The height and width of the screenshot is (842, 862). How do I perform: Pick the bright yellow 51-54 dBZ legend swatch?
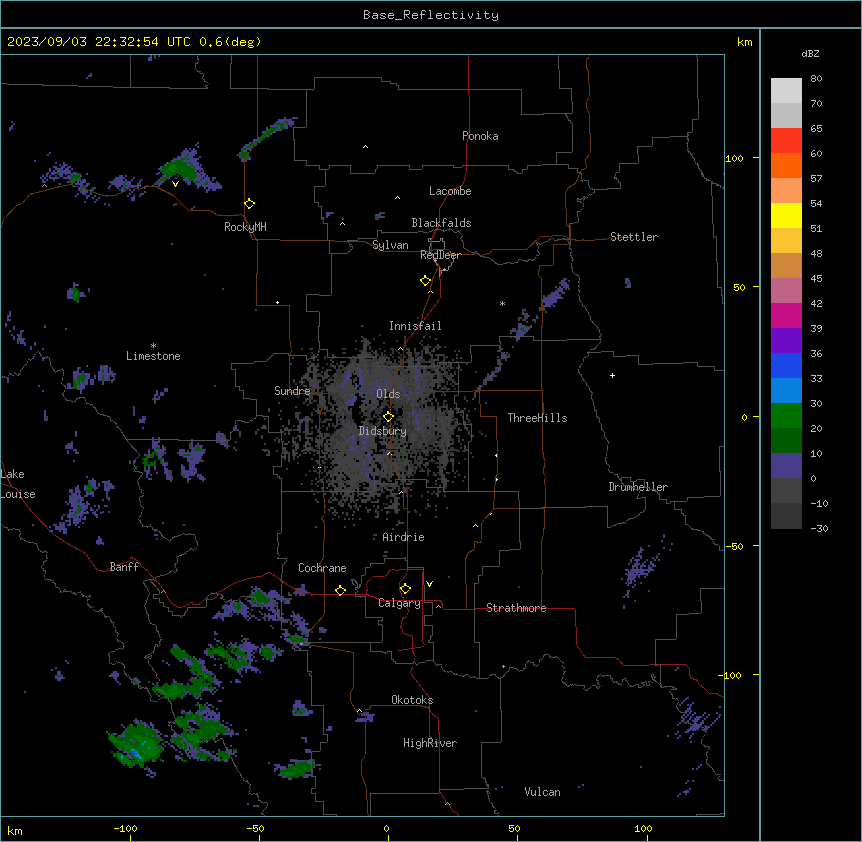[786, 215]
